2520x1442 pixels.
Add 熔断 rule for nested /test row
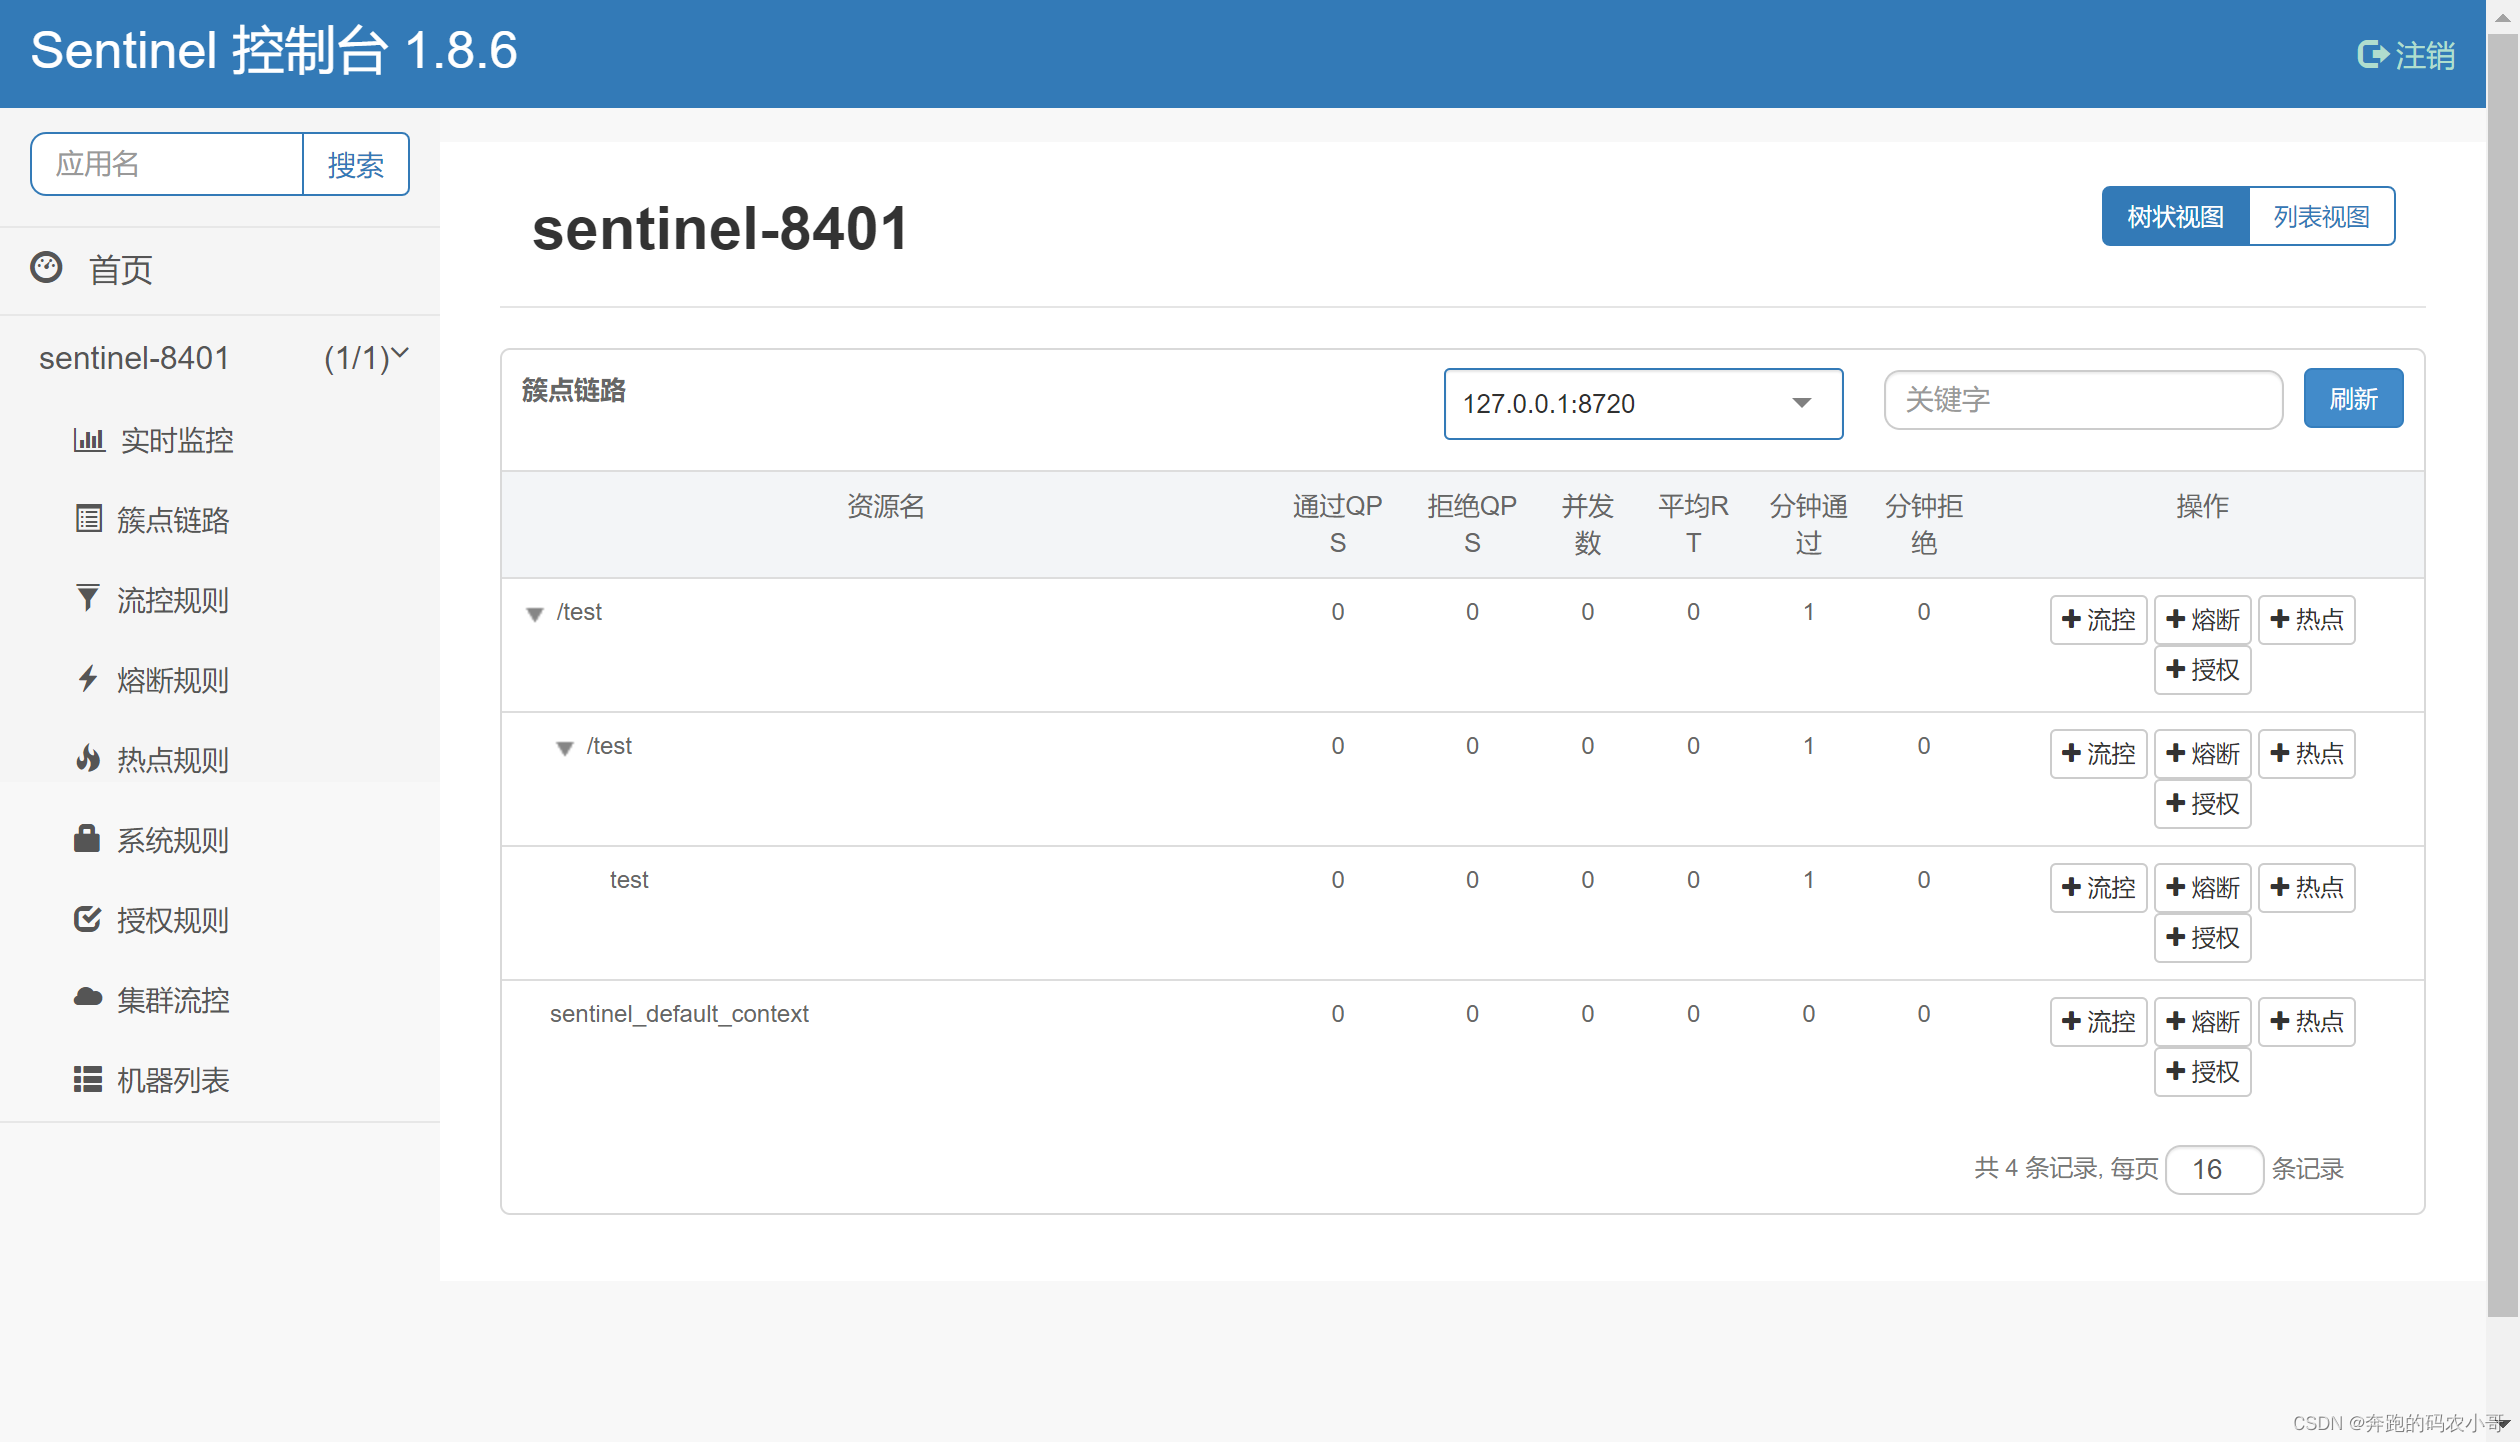pyautogui.click(x=2202, y=754)
